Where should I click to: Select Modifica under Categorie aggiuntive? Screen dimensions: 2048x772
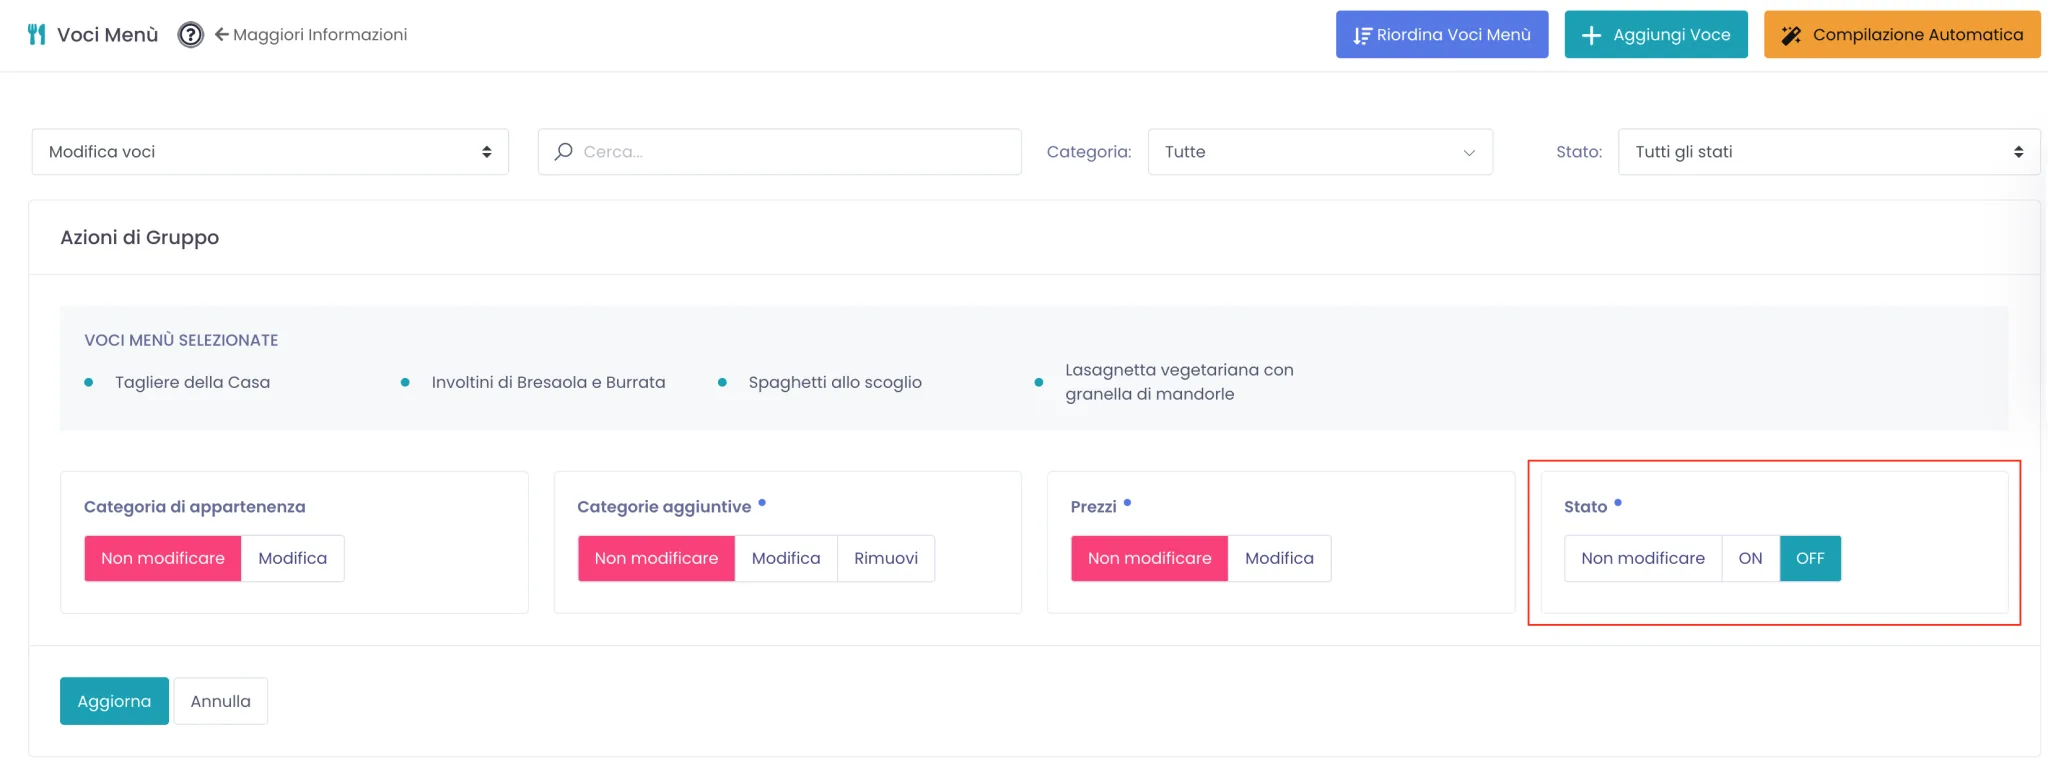coord(786,558)
